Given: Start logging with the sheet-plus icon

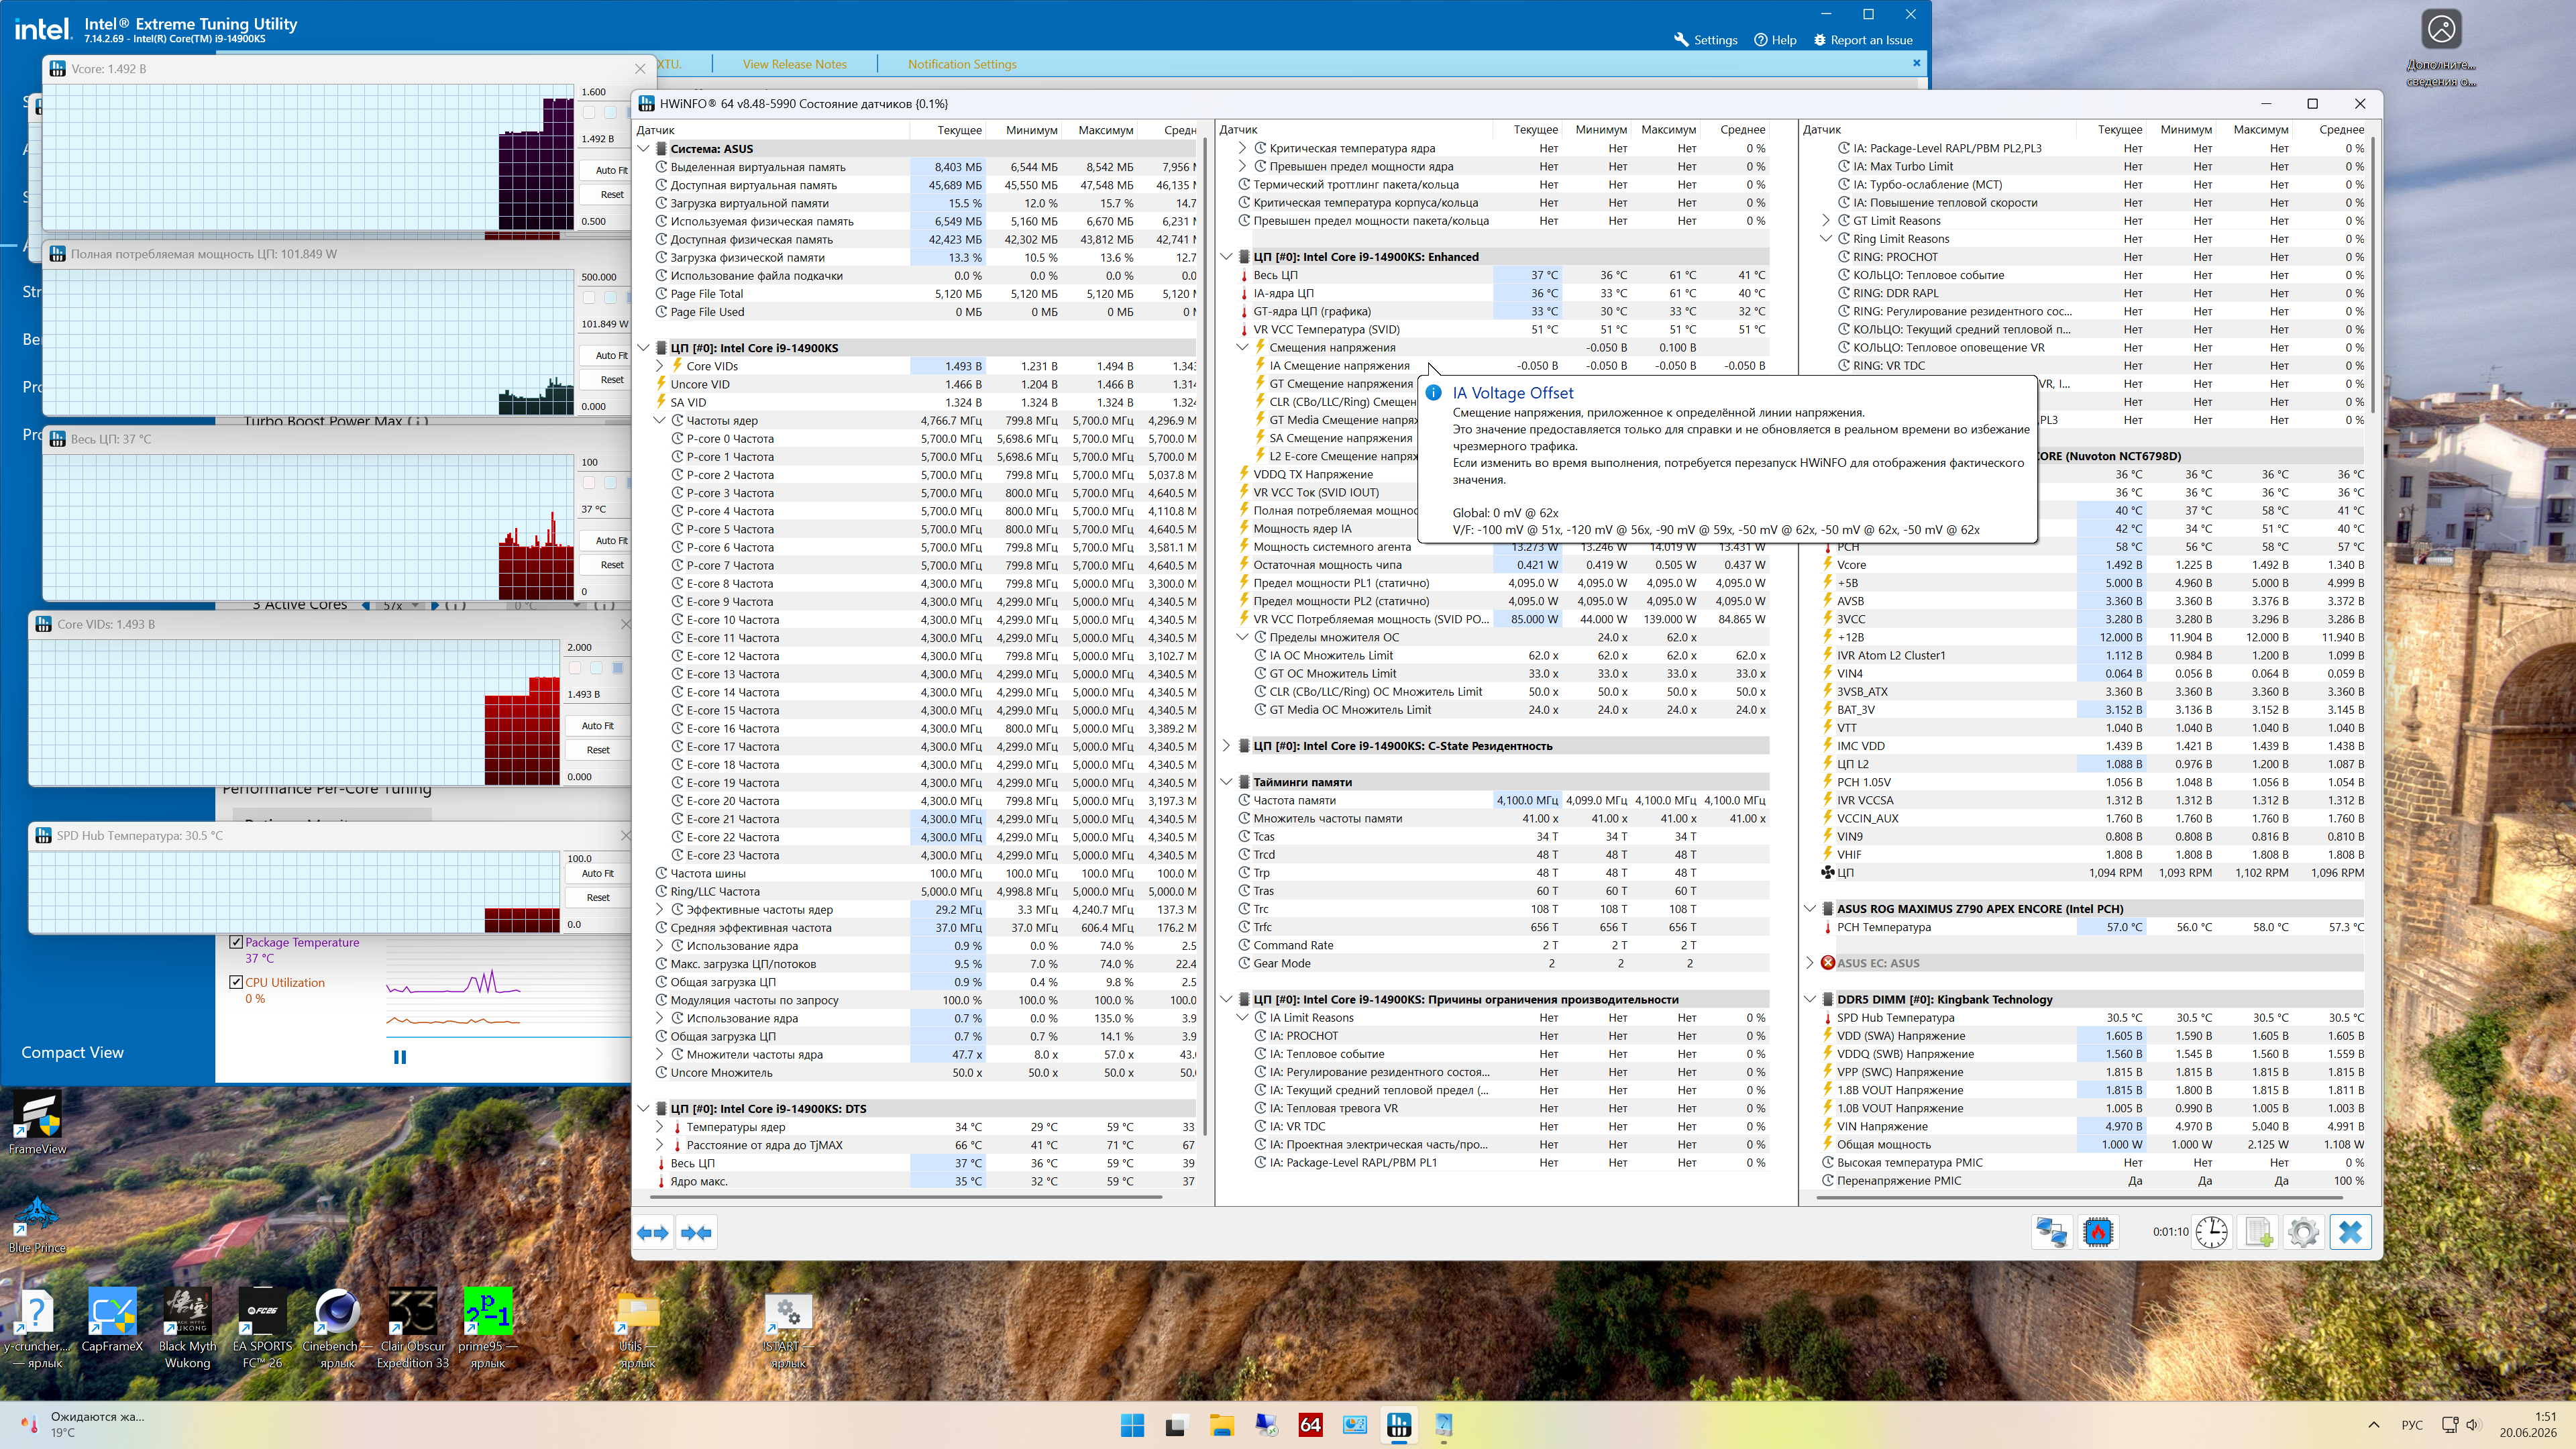Looking at the screenshot, I should coord(2258,1232).
